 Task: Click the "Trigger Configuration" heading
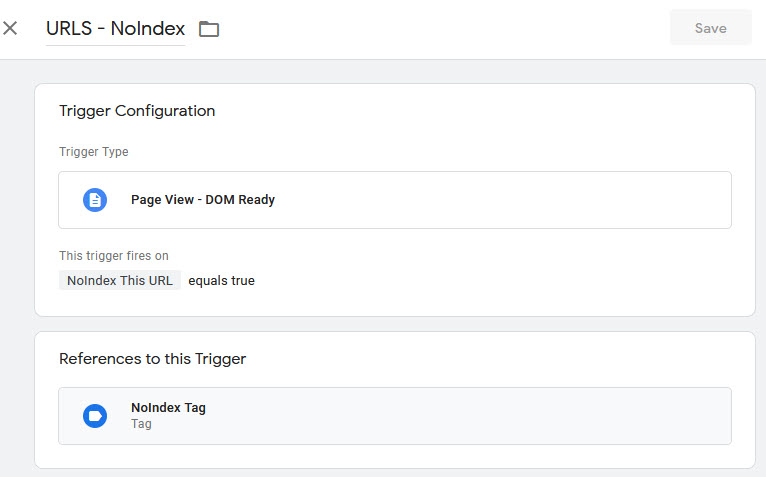point(137,111)
